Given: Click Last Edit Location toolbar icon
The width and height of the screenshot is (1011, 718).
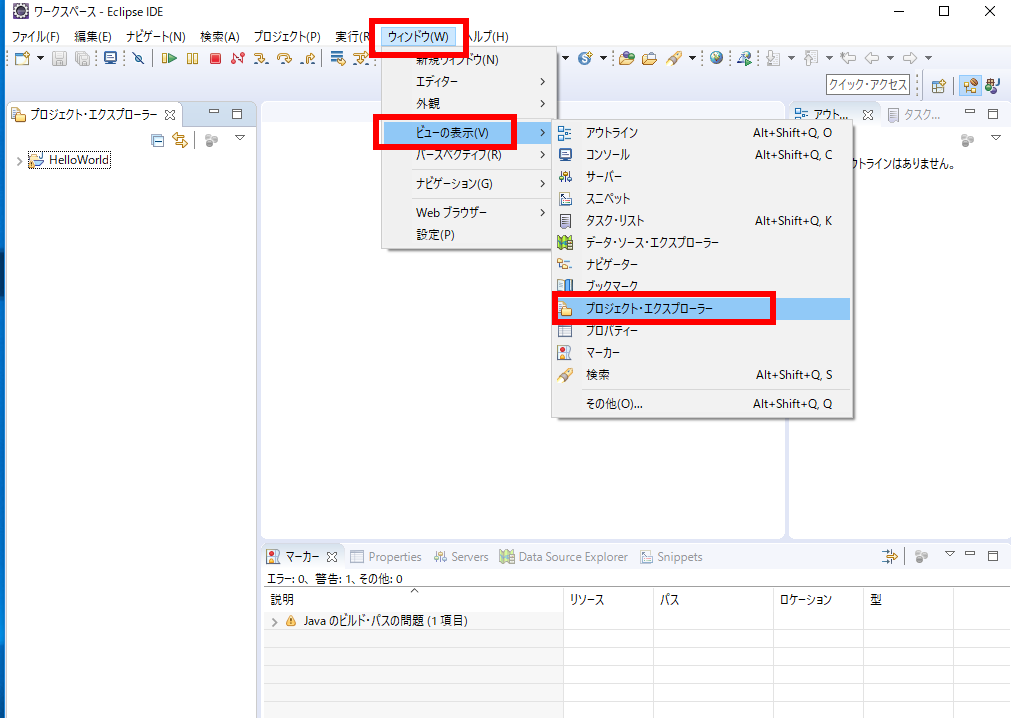Looking at the screenshot, I should pos(849,59).
